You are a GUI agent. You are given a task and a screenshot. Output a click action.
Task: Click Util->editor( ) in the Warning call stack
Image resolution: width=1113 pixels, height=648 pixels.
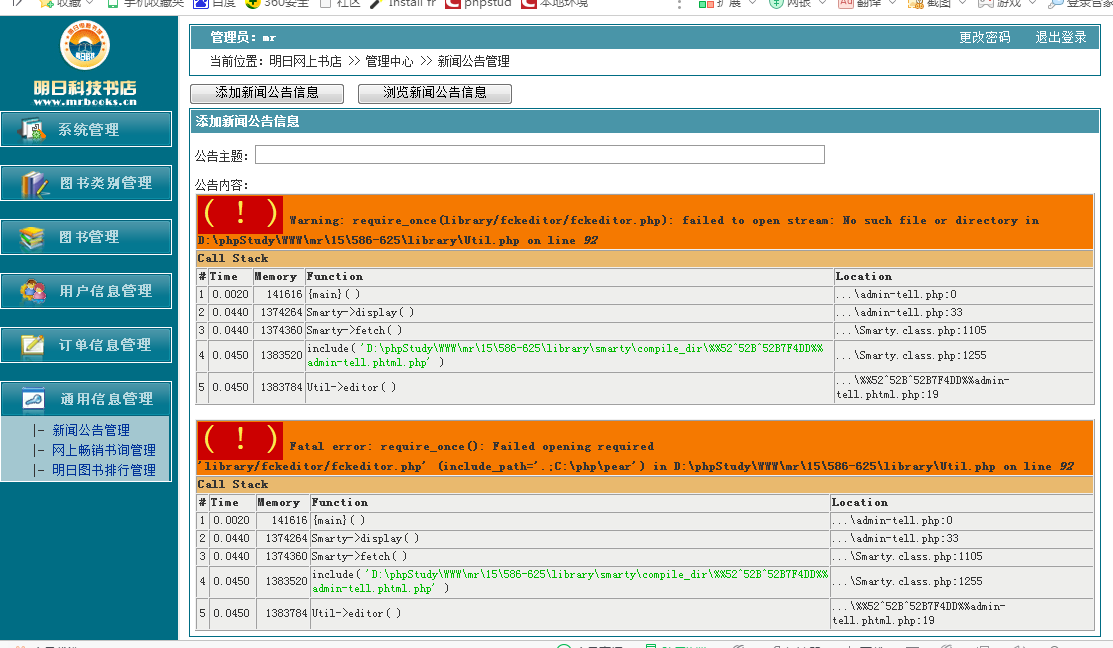(x=351, y=388)
